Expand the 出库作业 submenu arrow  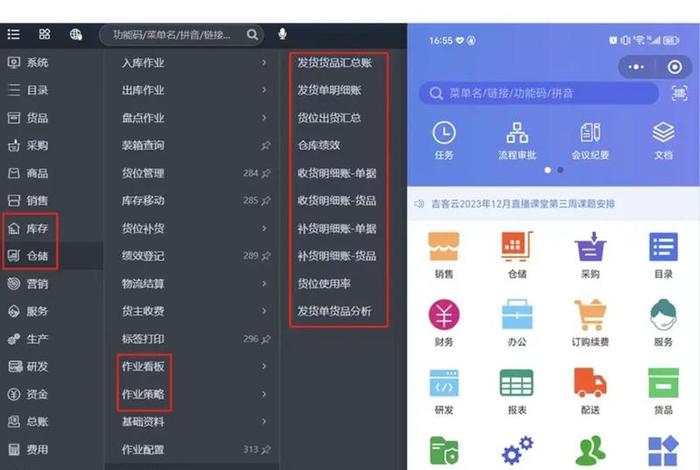click(x=264, y=90)
